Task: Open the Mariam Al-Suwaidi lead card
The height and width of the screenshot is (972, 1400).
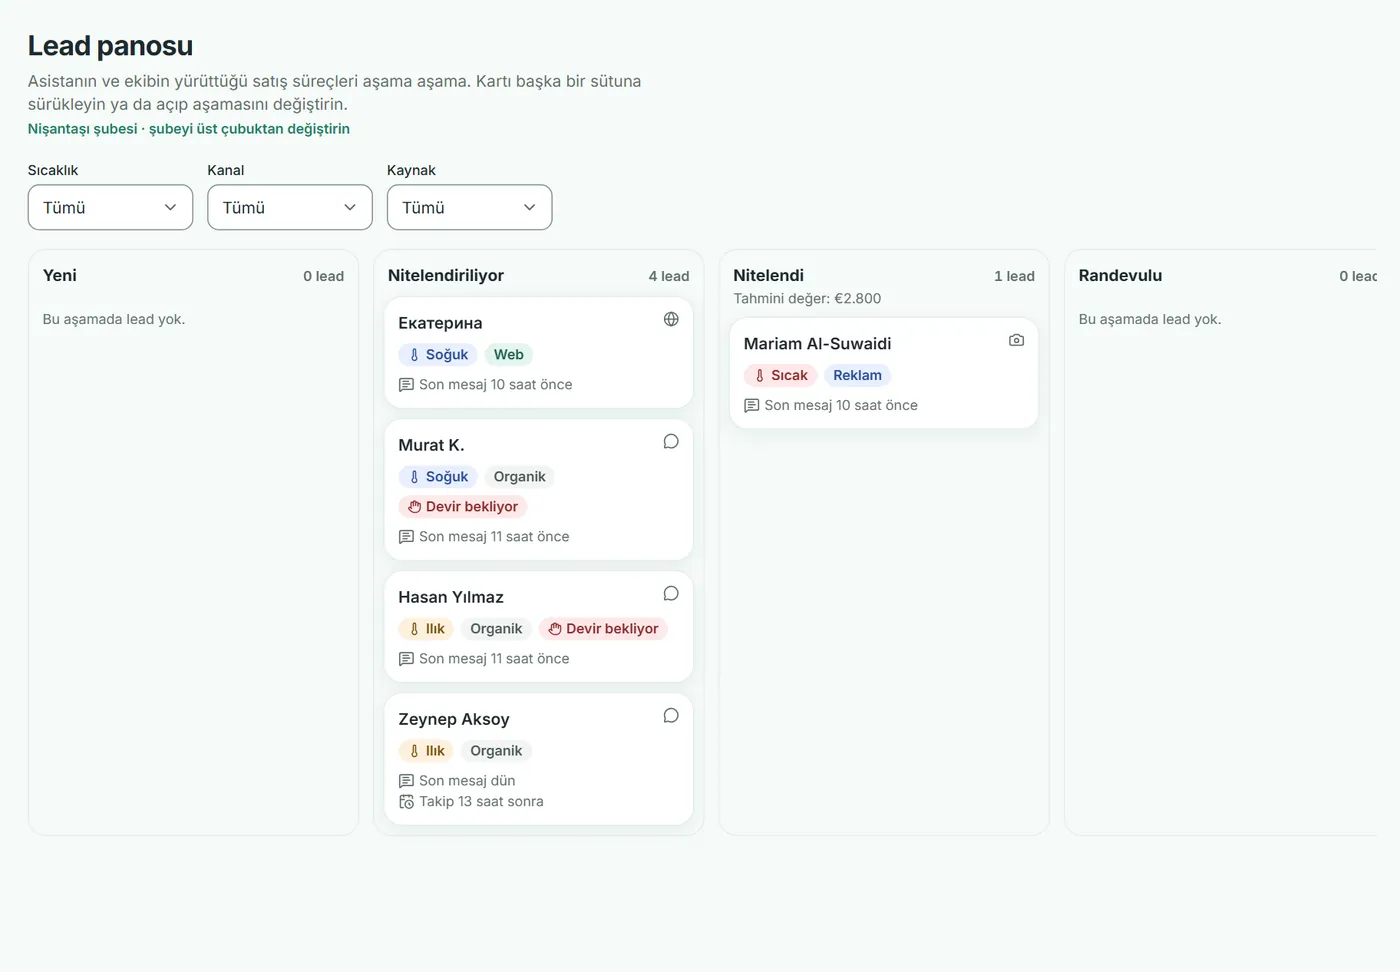Action: coord(884,373)
